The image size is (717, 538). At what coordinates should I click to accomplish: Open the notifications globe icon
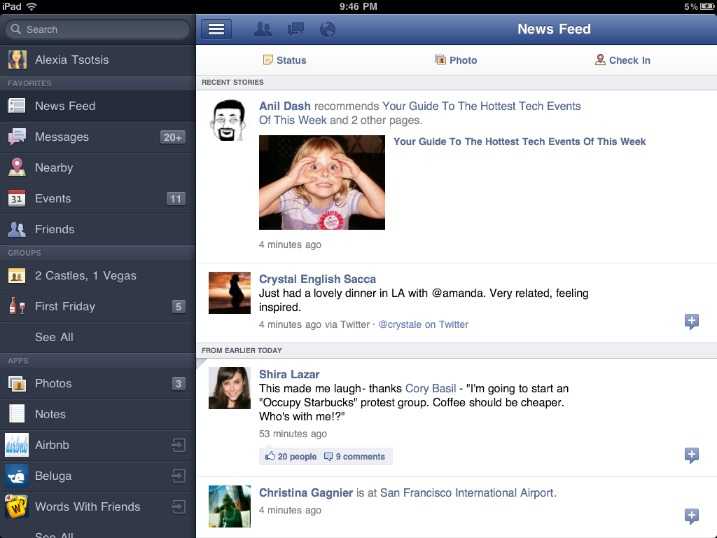(327, 29)
